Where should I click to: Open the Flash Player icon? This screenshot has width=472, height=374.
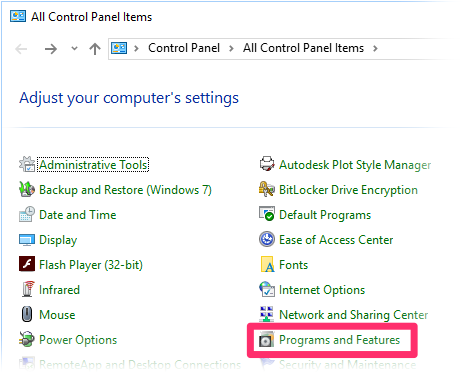tap(27, 264)
